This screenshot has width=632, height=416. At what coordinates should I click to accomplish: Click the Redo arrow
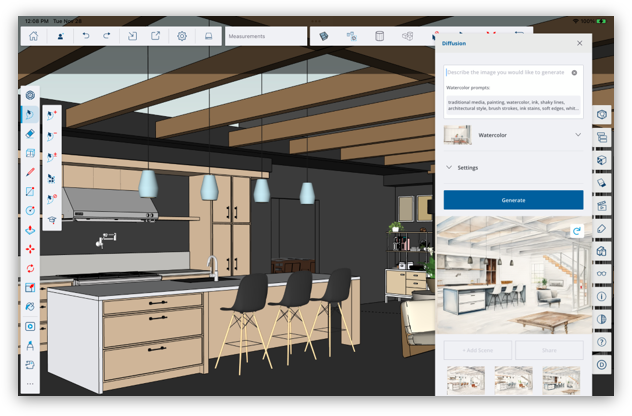pyautogui.click(x=107, y=36)
